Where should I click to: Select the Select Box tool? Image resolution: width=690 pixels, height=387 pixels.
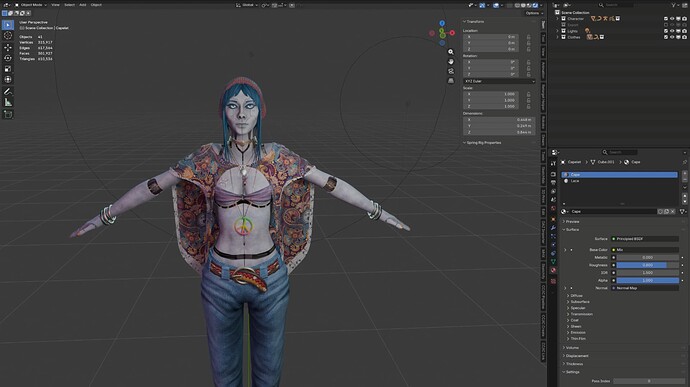pyautogui.click(x=8, y=25)
